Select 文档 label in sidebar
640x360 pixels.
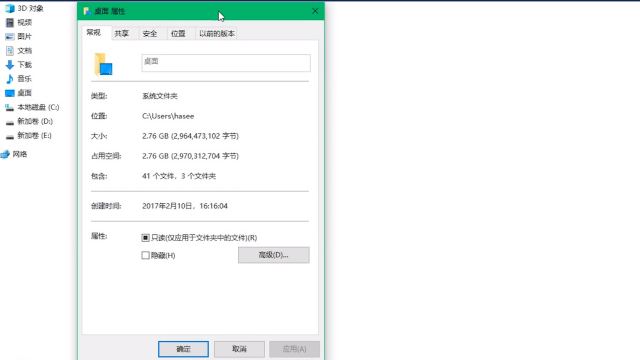[x=24, y=51]
